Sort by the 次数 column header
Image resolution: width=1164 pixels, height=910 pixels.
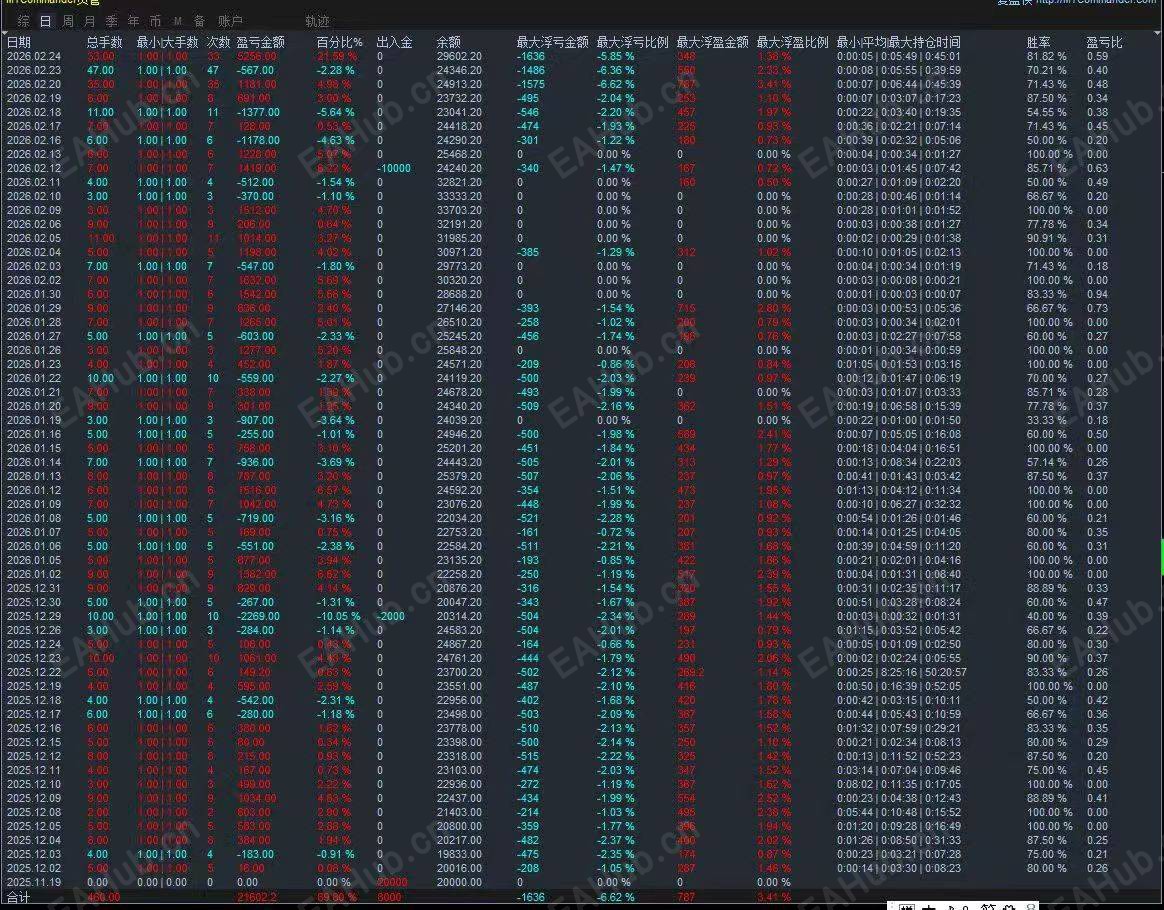(218, 42)
